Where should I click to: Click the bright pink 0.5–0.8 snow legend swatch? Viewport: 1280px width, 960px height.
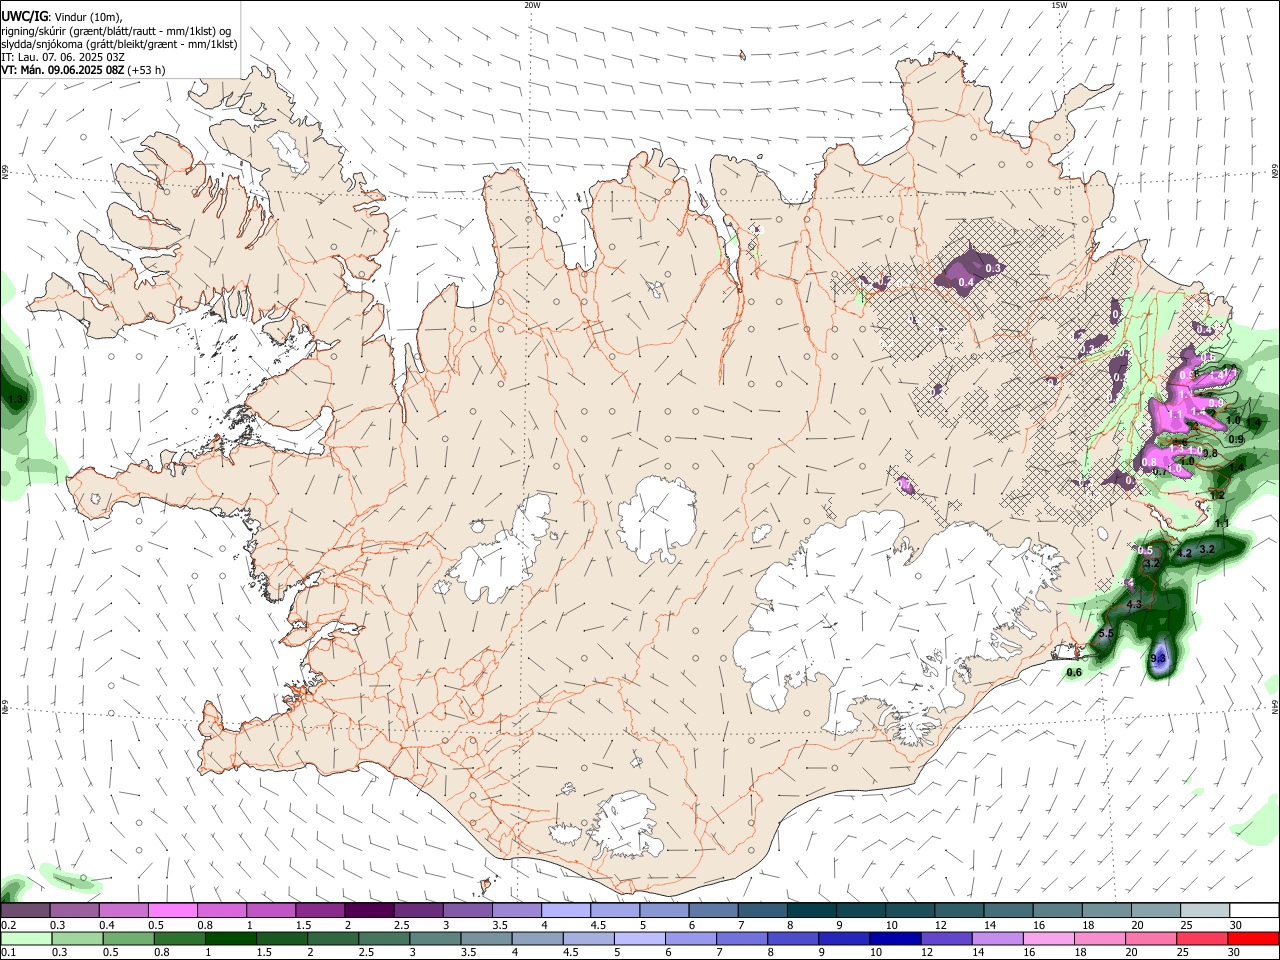[172, 911]
